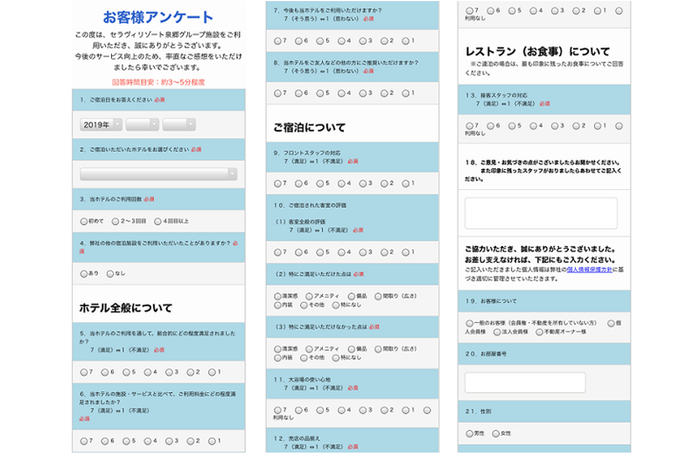
Task: Select あり for other facility usage
Action: [x=83, y=272]
